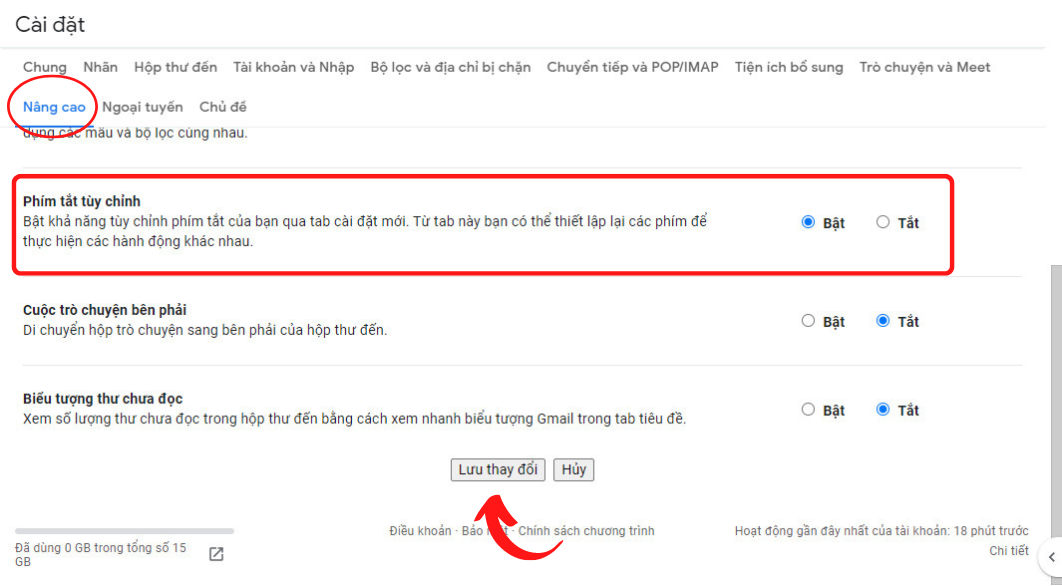Select Tắt for Biểu tượng thư chưa đọc
This screenshot has width=1062, height=586.
[883, 409]
